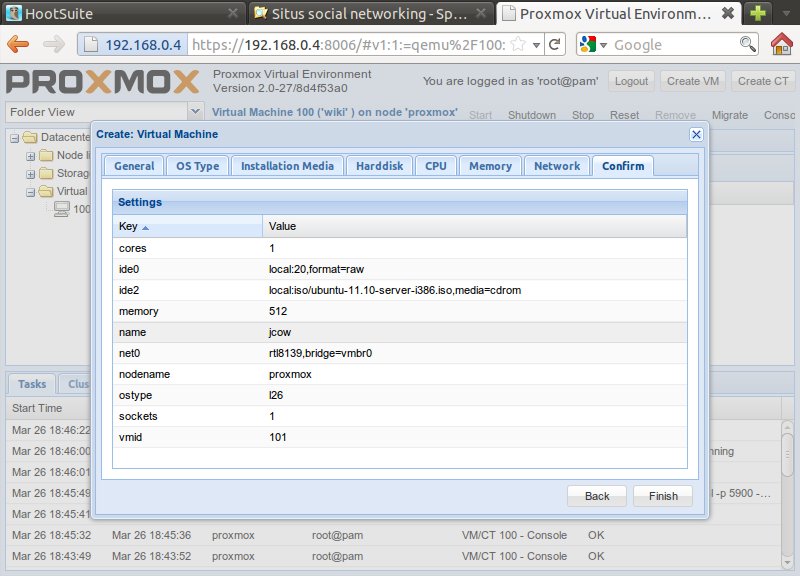Click the page reload icon
Image resolution: width=800 pixels, height=576 pixels.
pos(555,45)
